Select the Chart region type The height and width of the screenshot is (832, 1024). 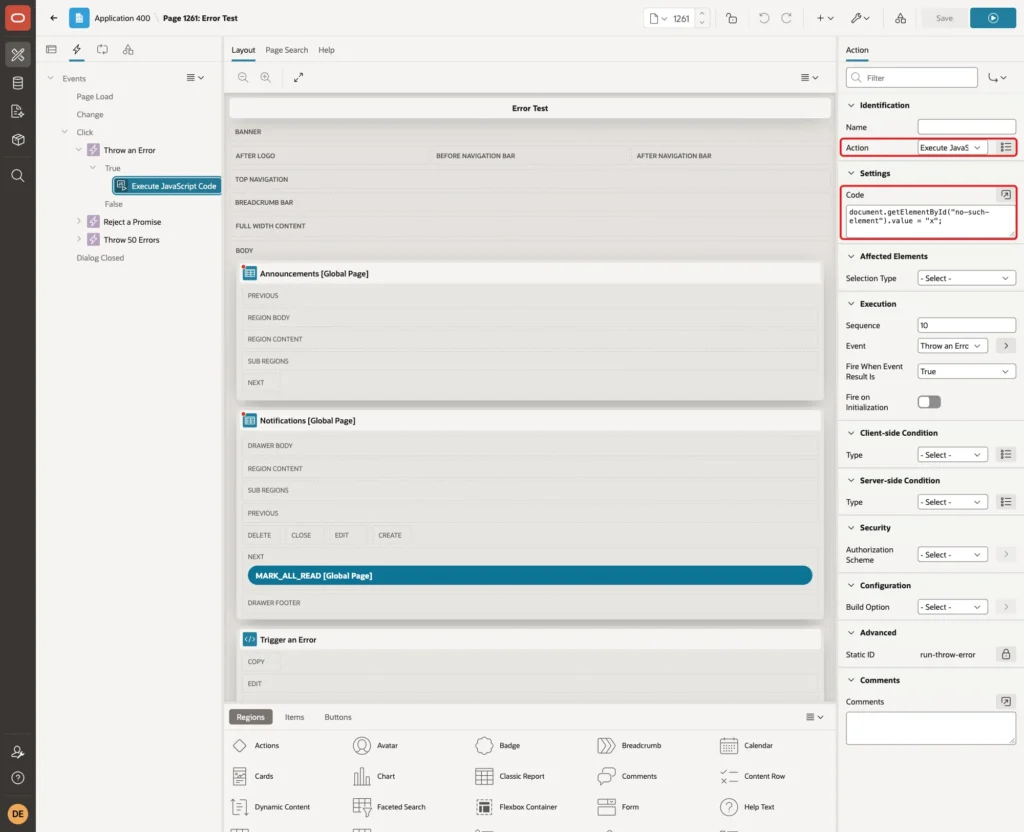point(374,776)
